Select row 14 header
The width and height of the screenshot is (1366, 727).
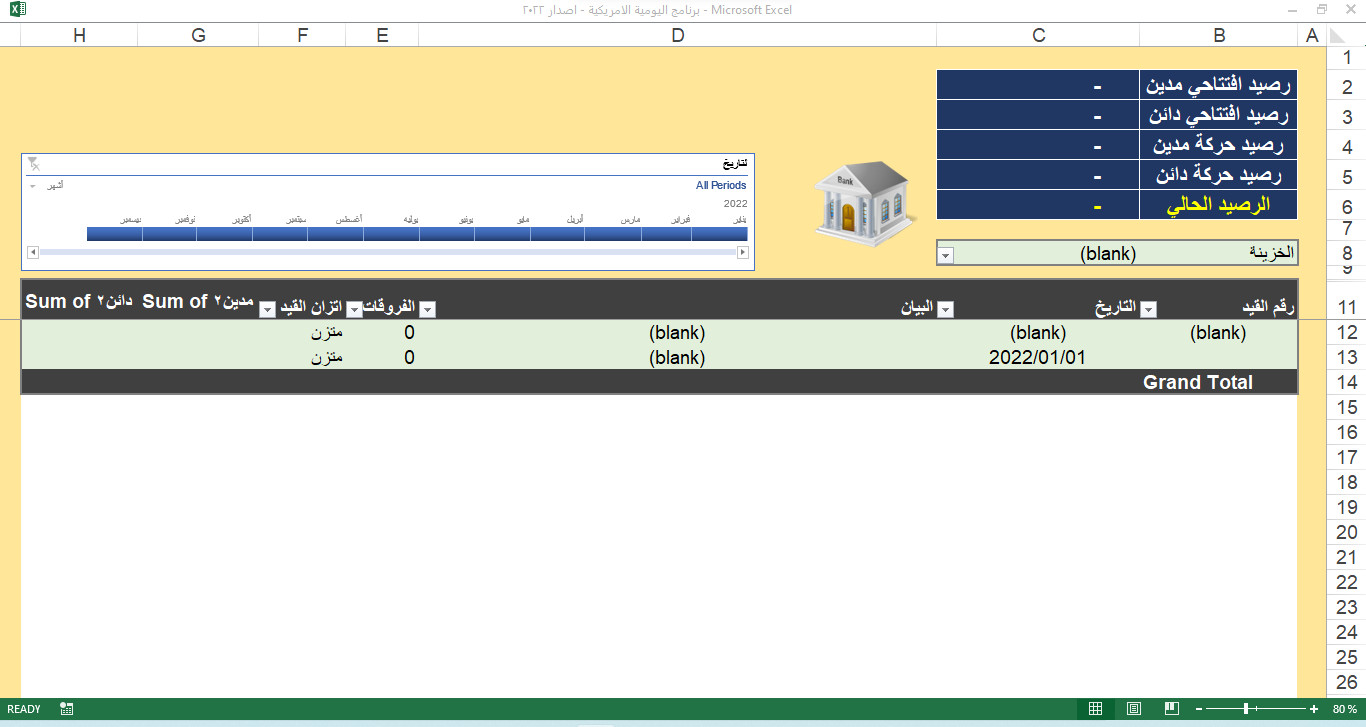point(1346,383)
